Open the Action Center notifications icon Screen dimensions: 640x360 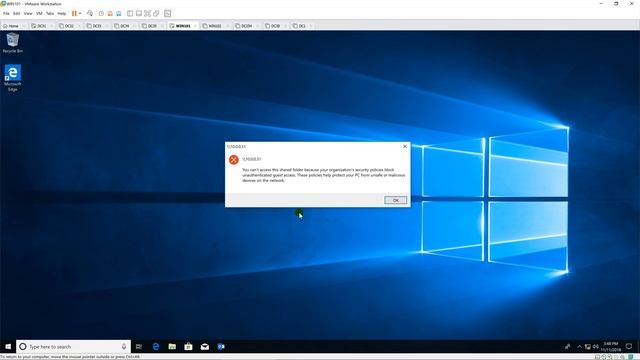point(629,347)
